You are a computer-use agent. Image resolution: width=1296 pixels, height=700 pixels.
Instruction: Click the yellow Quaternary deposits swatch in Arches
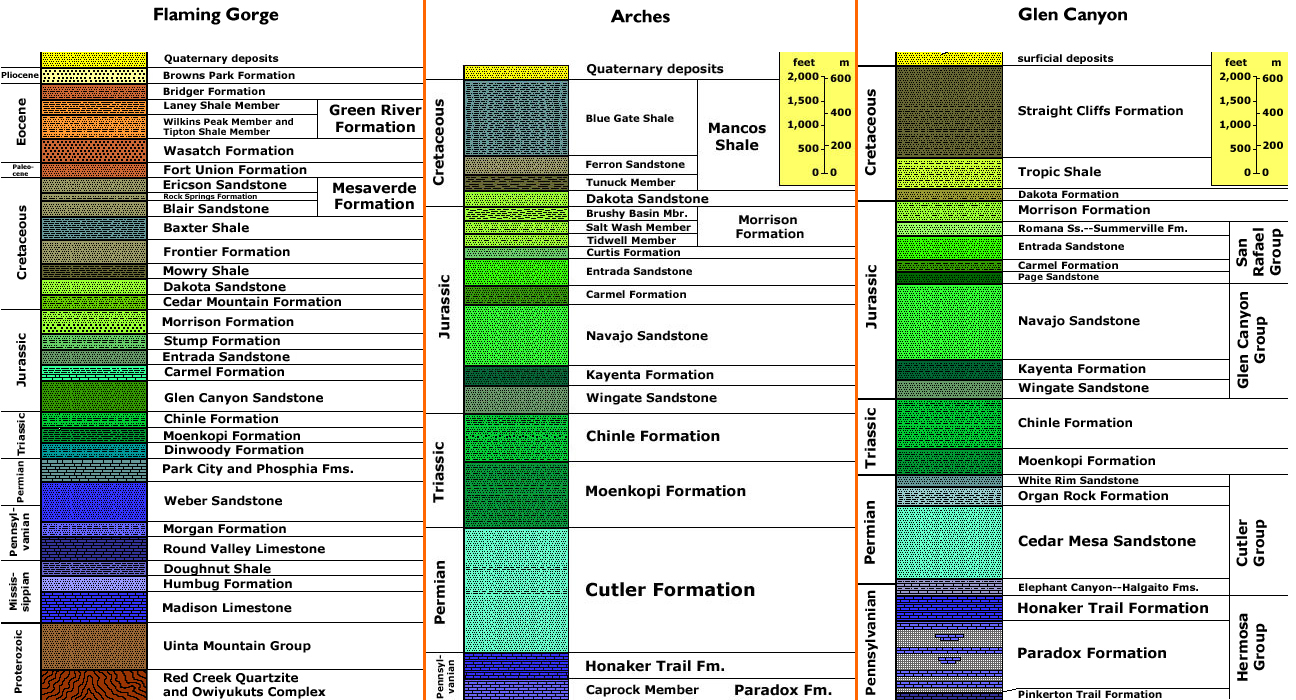[516, 71]
